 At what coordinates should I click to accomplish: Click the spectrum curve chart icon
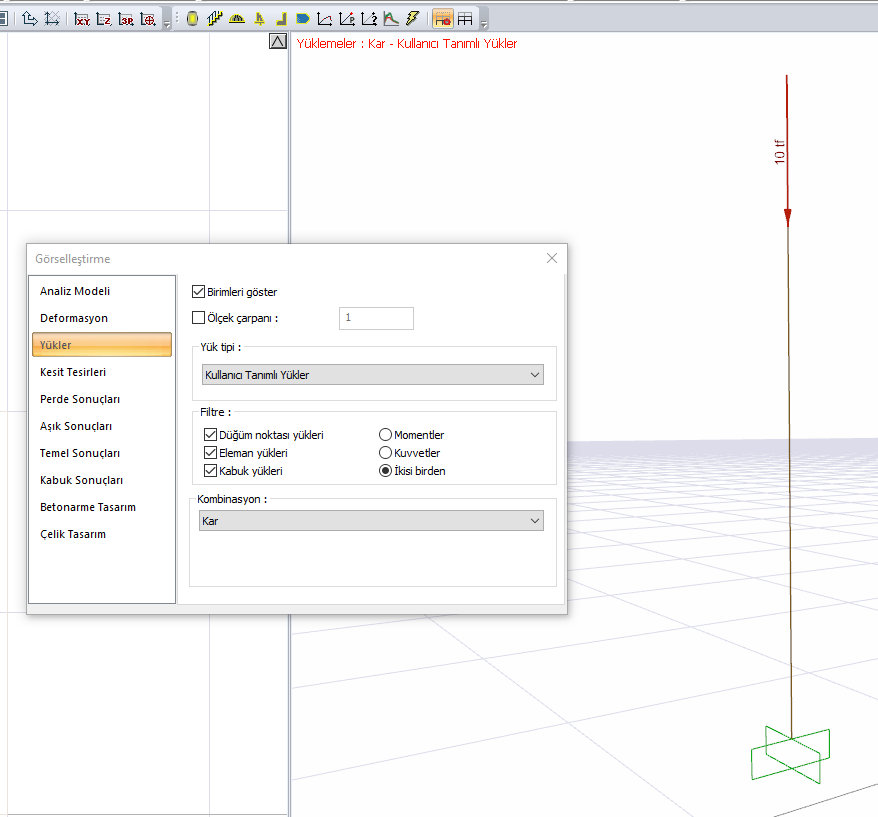click(x=391, y=19)
